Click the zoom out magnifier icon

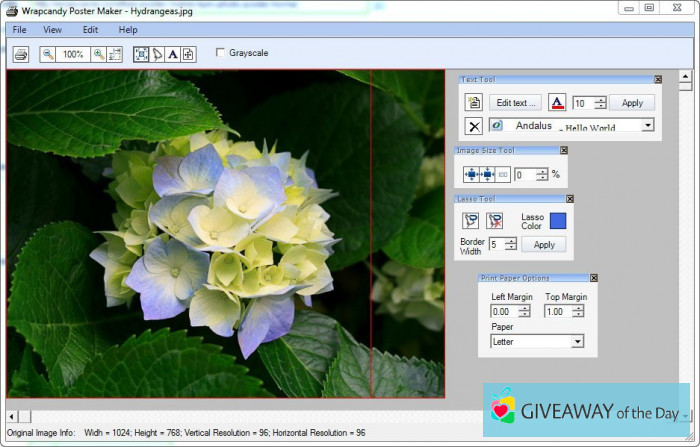49,54
